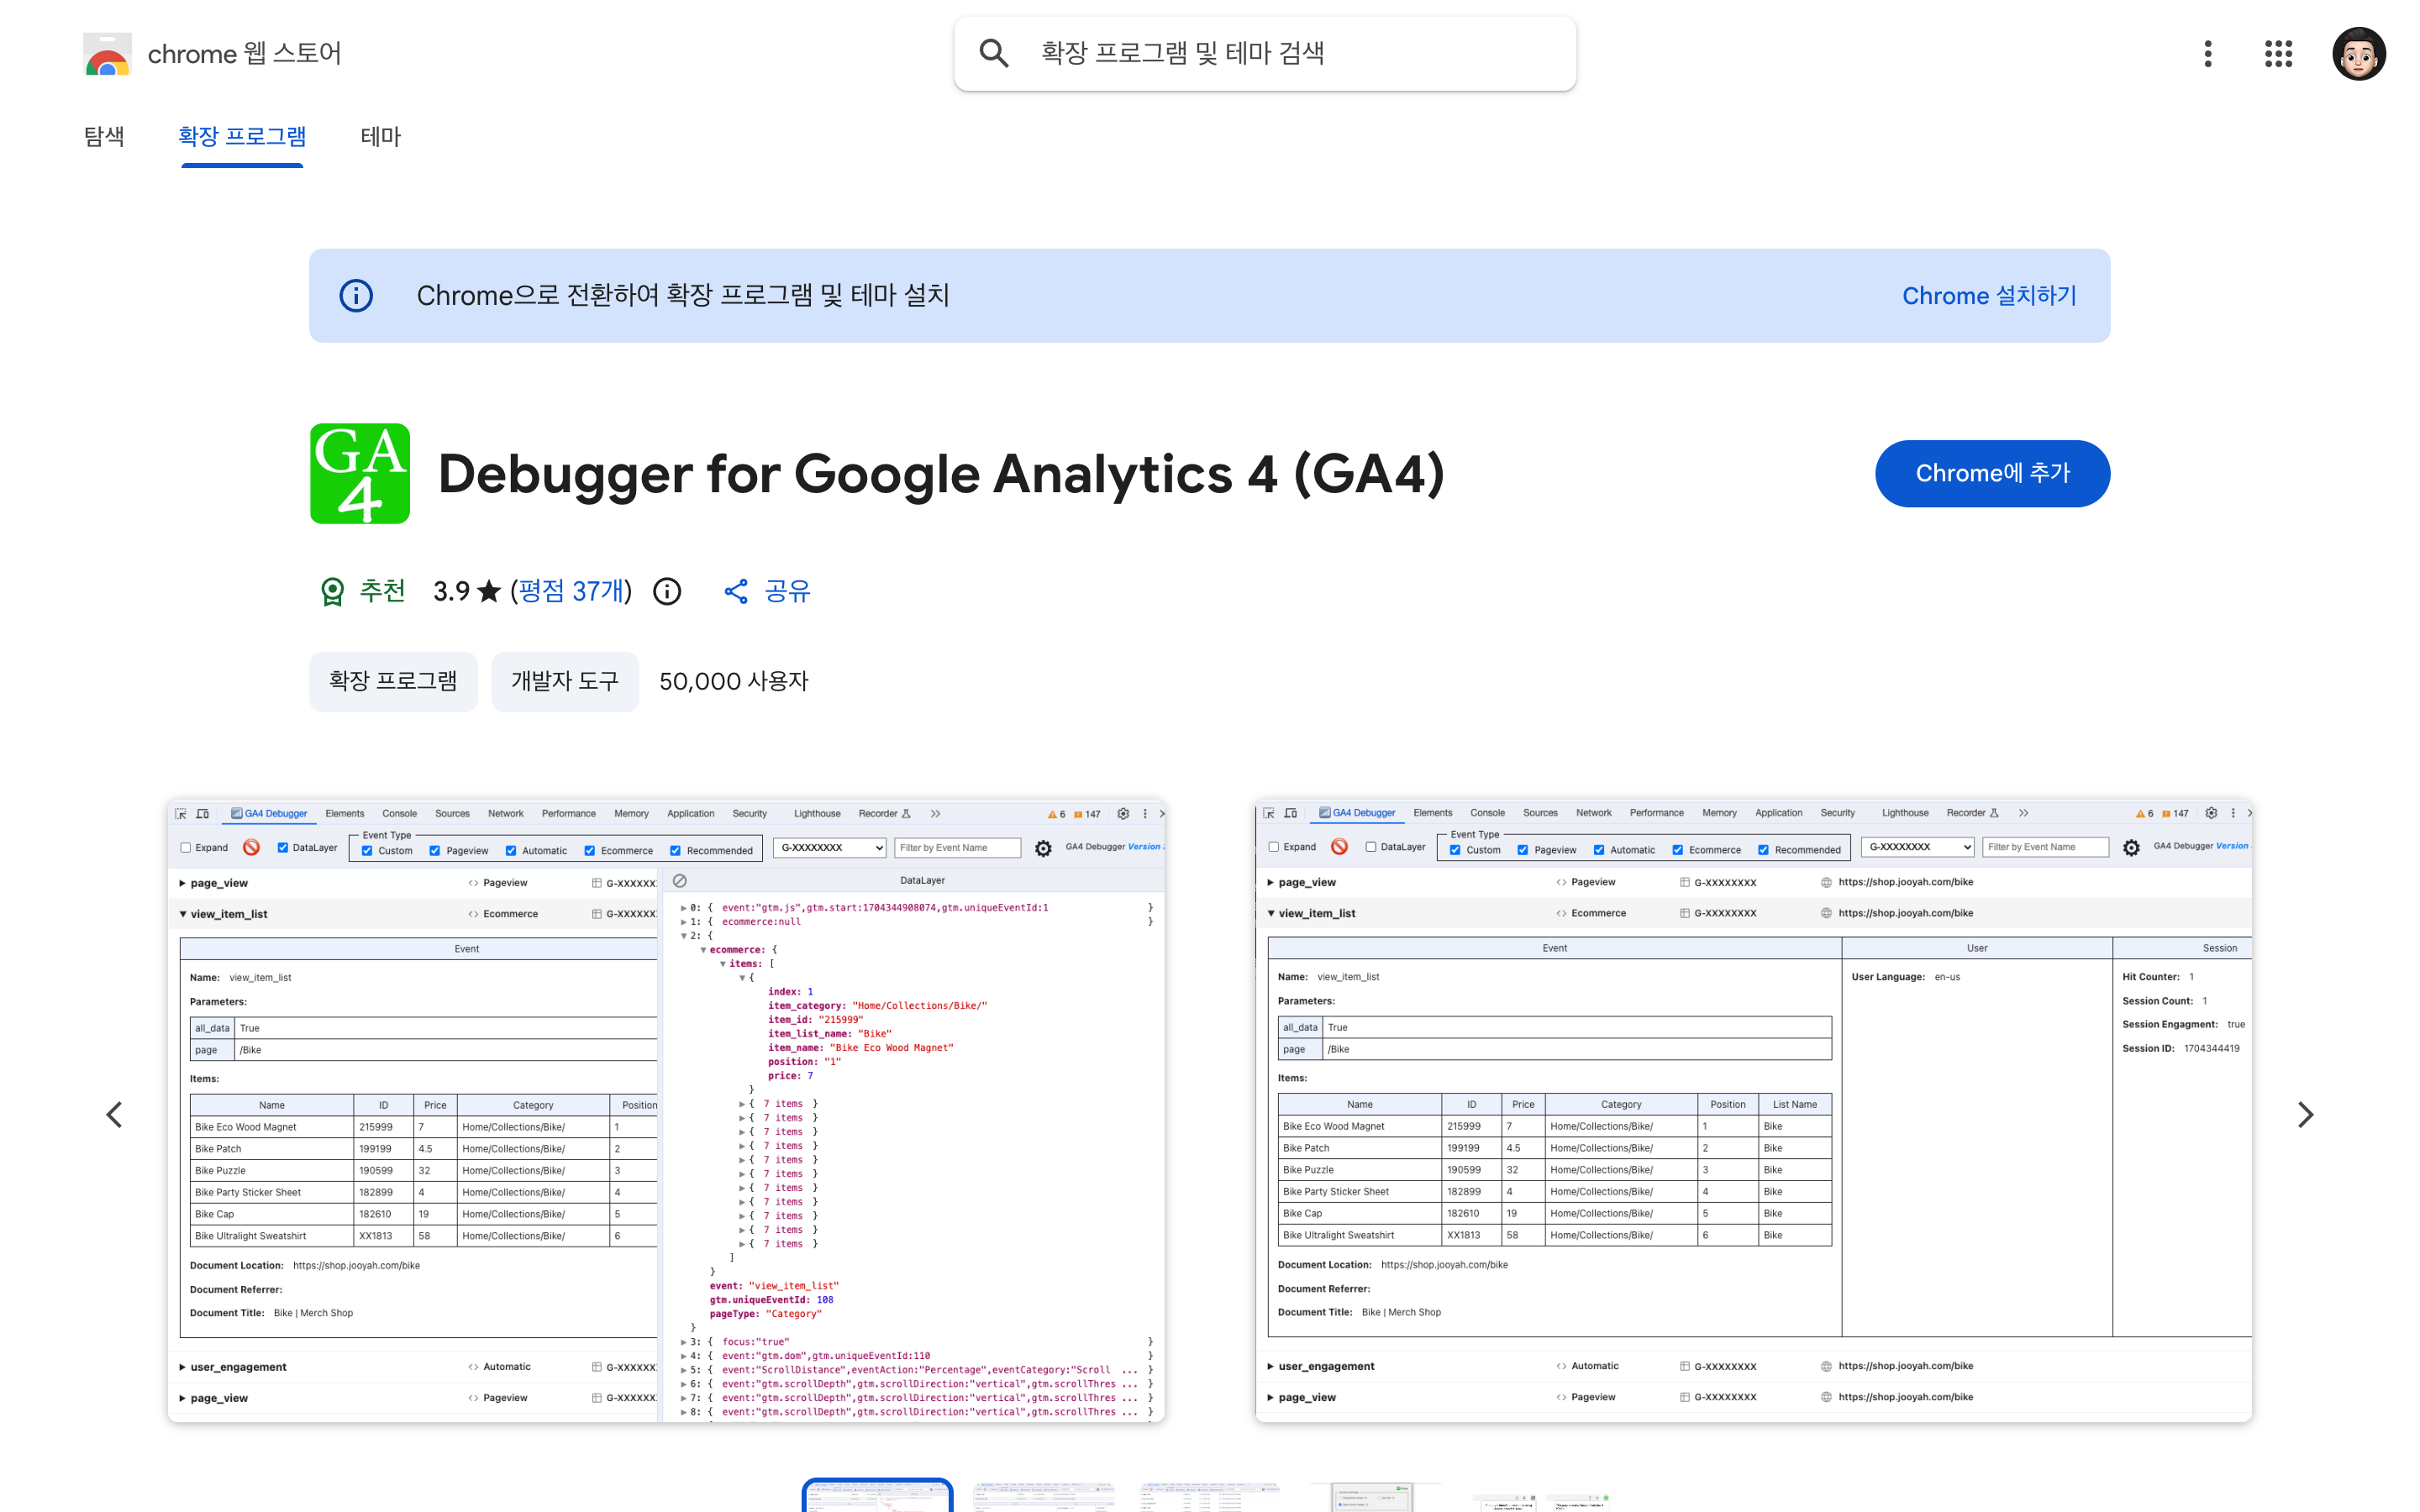Click the 50,000 사용자 user count

(x=733, y=681)
